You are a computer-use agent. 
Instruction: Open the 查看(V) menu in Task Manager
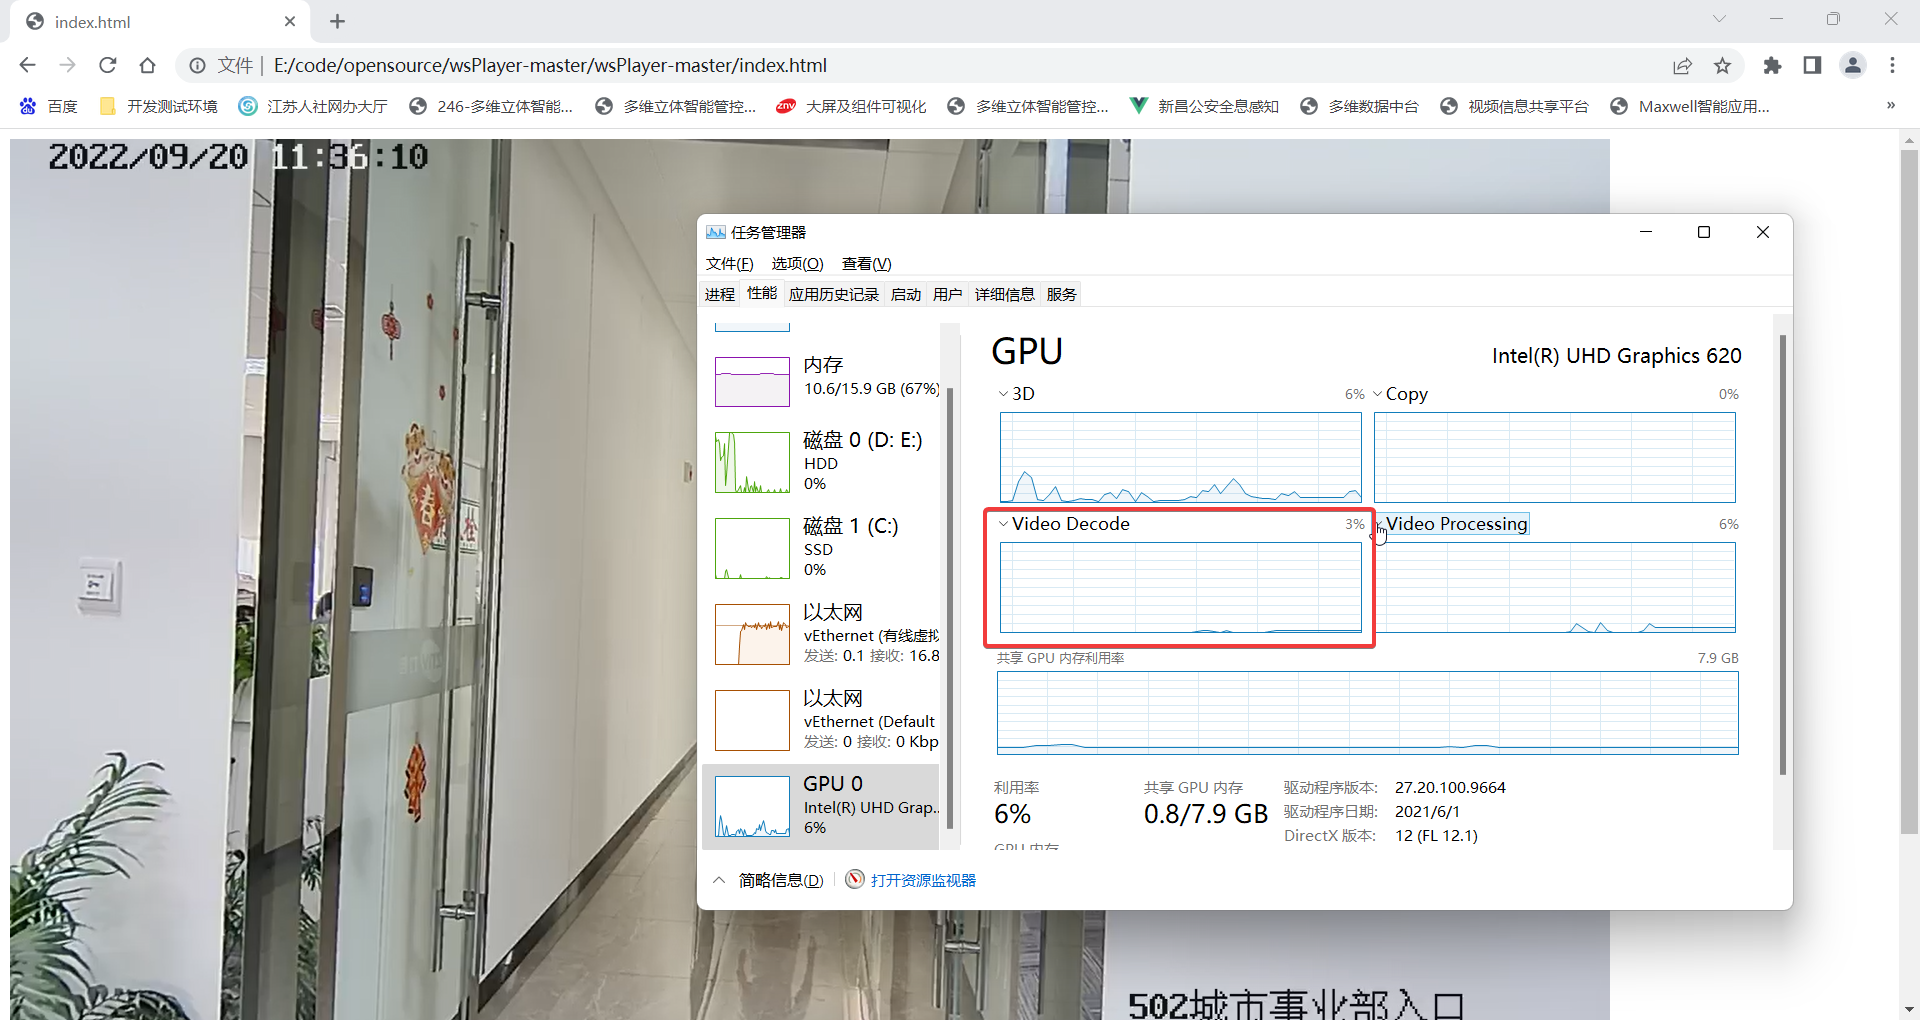pos(866,263)
